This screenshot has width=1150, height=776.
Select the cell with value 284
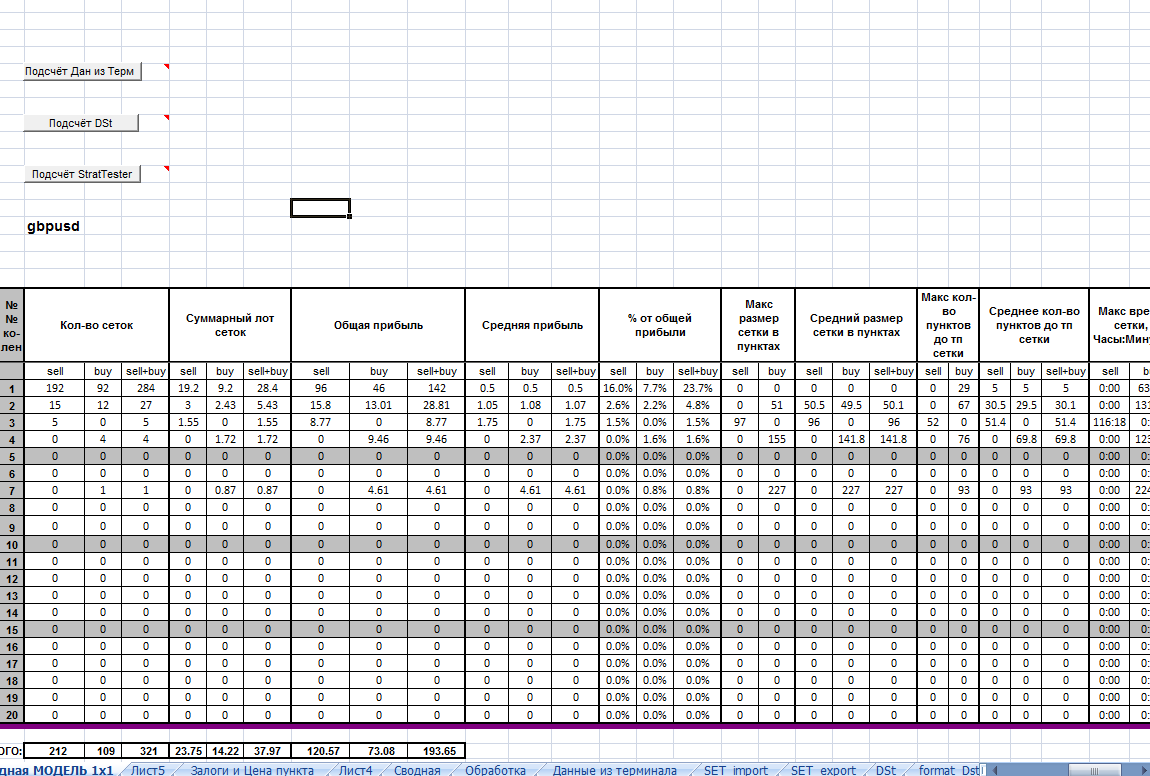pos(146,388)
